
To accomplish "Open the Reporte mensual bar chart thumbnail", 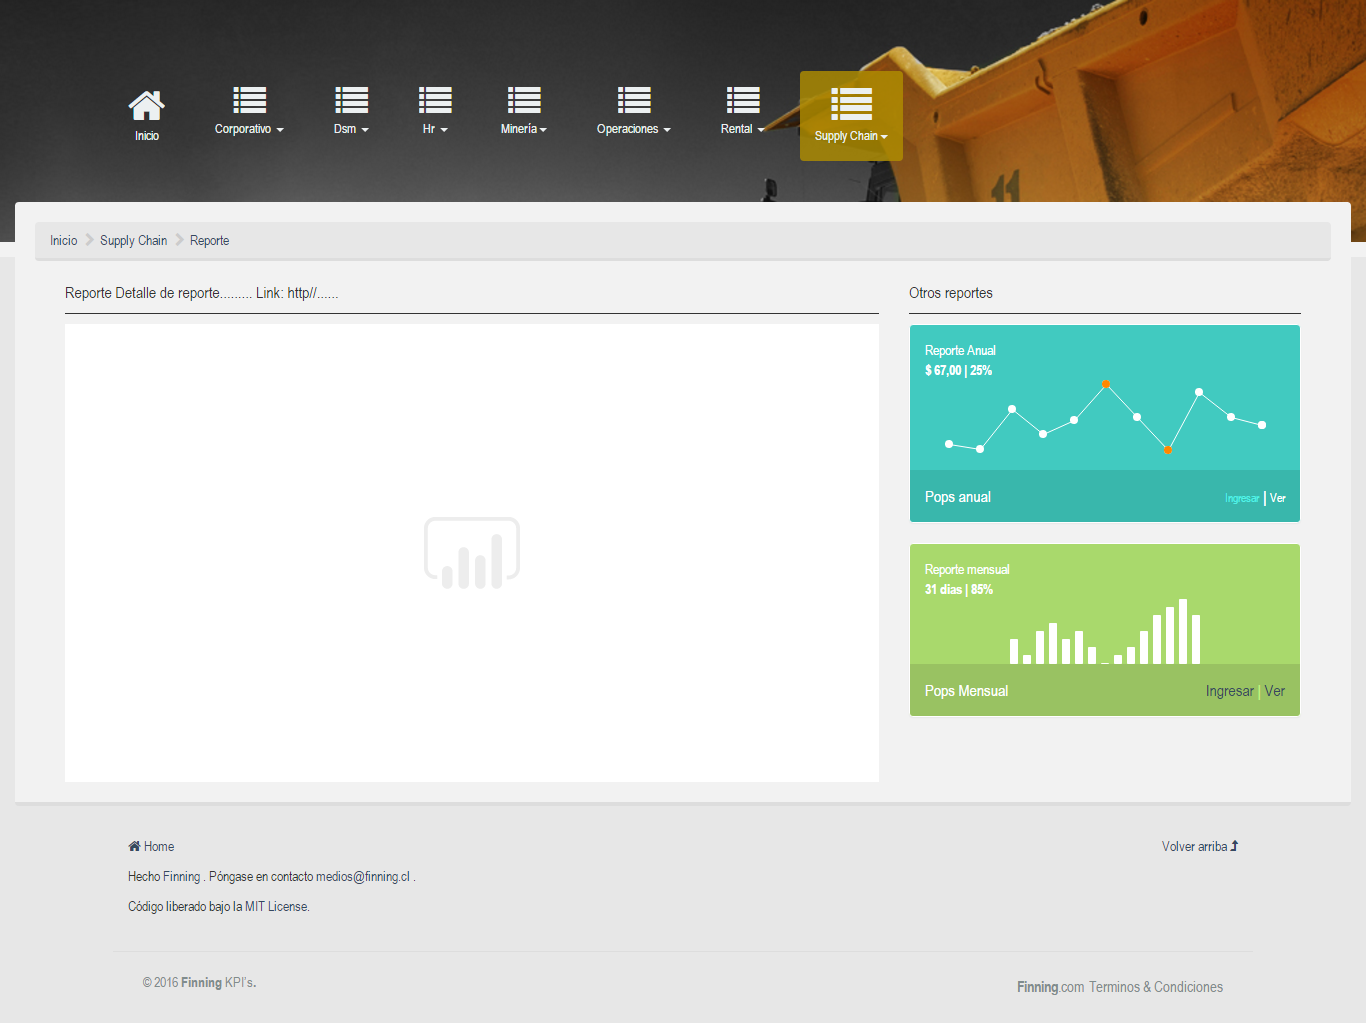I will [1104, 630].
